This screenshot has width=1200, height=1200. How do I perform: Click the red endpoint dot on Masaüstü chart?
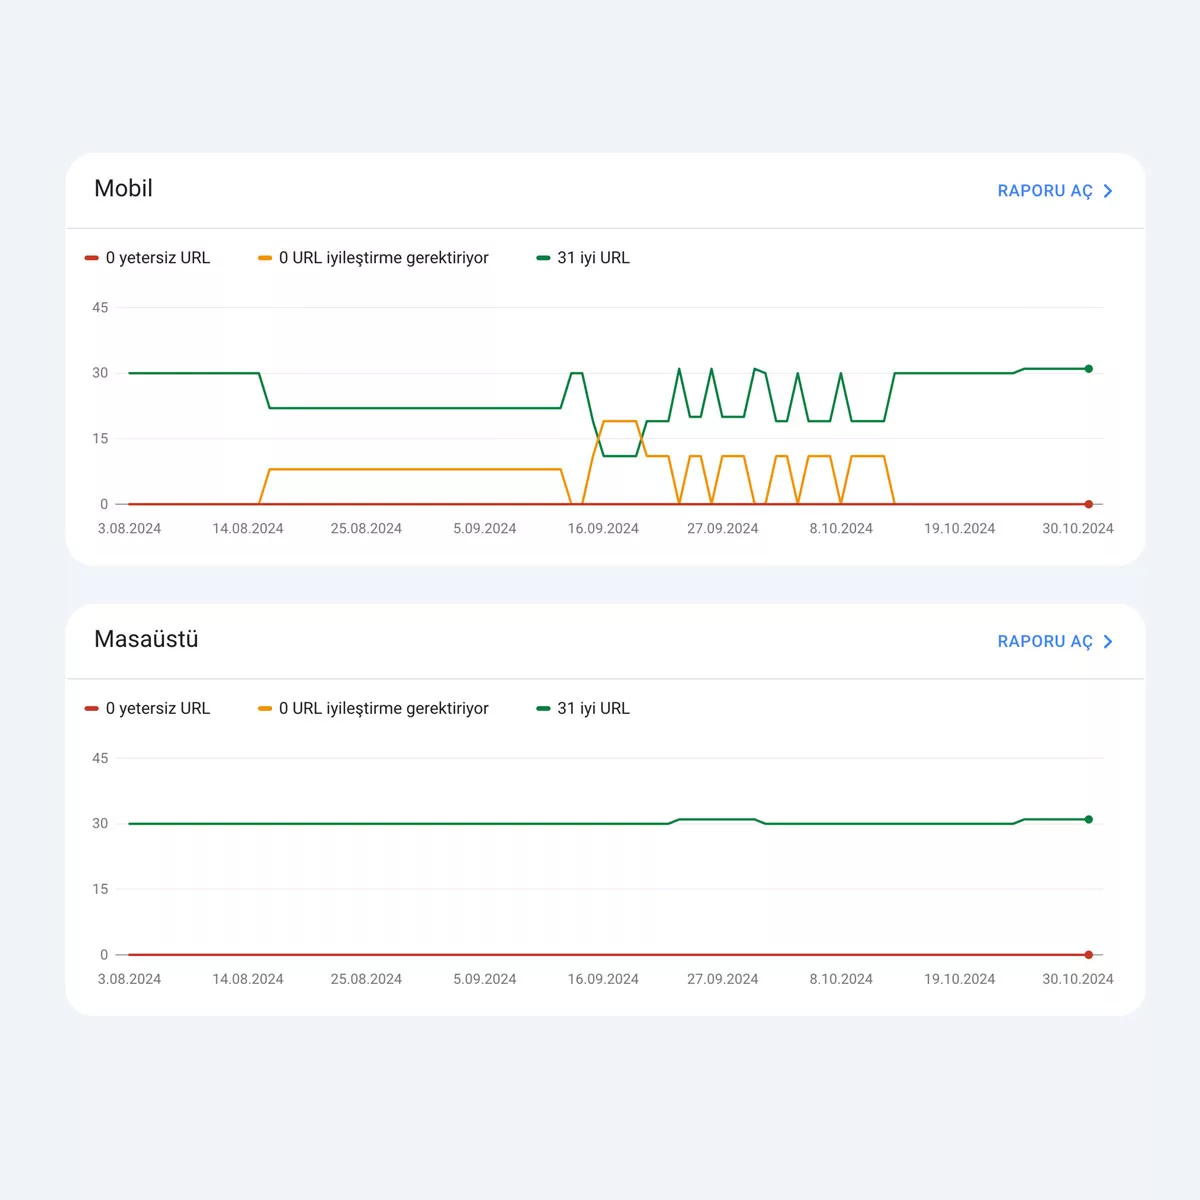1089,955
